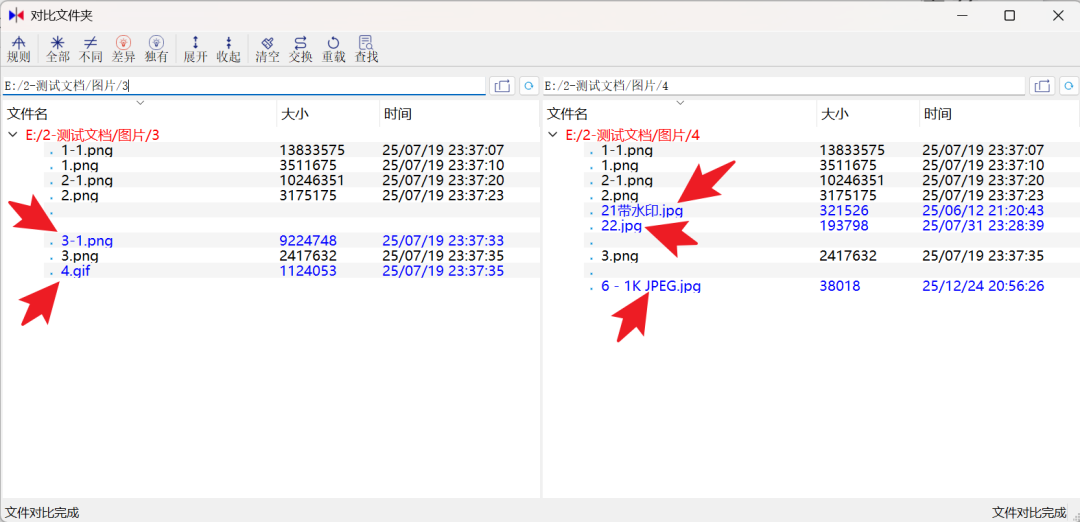Select 6 - 1K JPEG.jpg file
1080x522 pixels.
tap(651, 286)
